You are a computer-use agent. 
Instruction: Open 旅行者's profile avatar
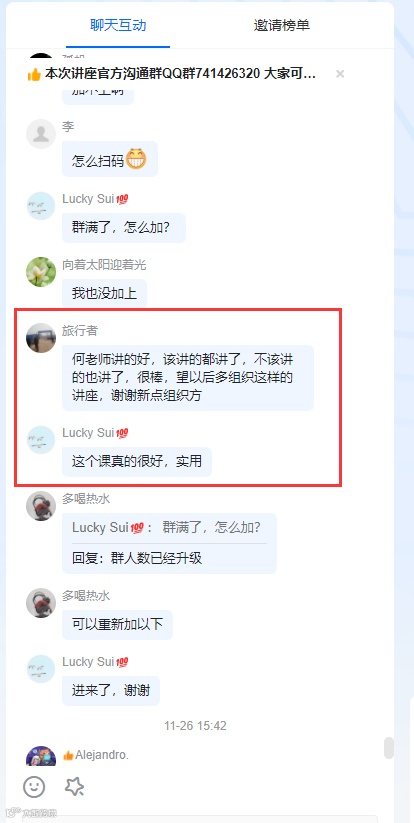(41, 337)
